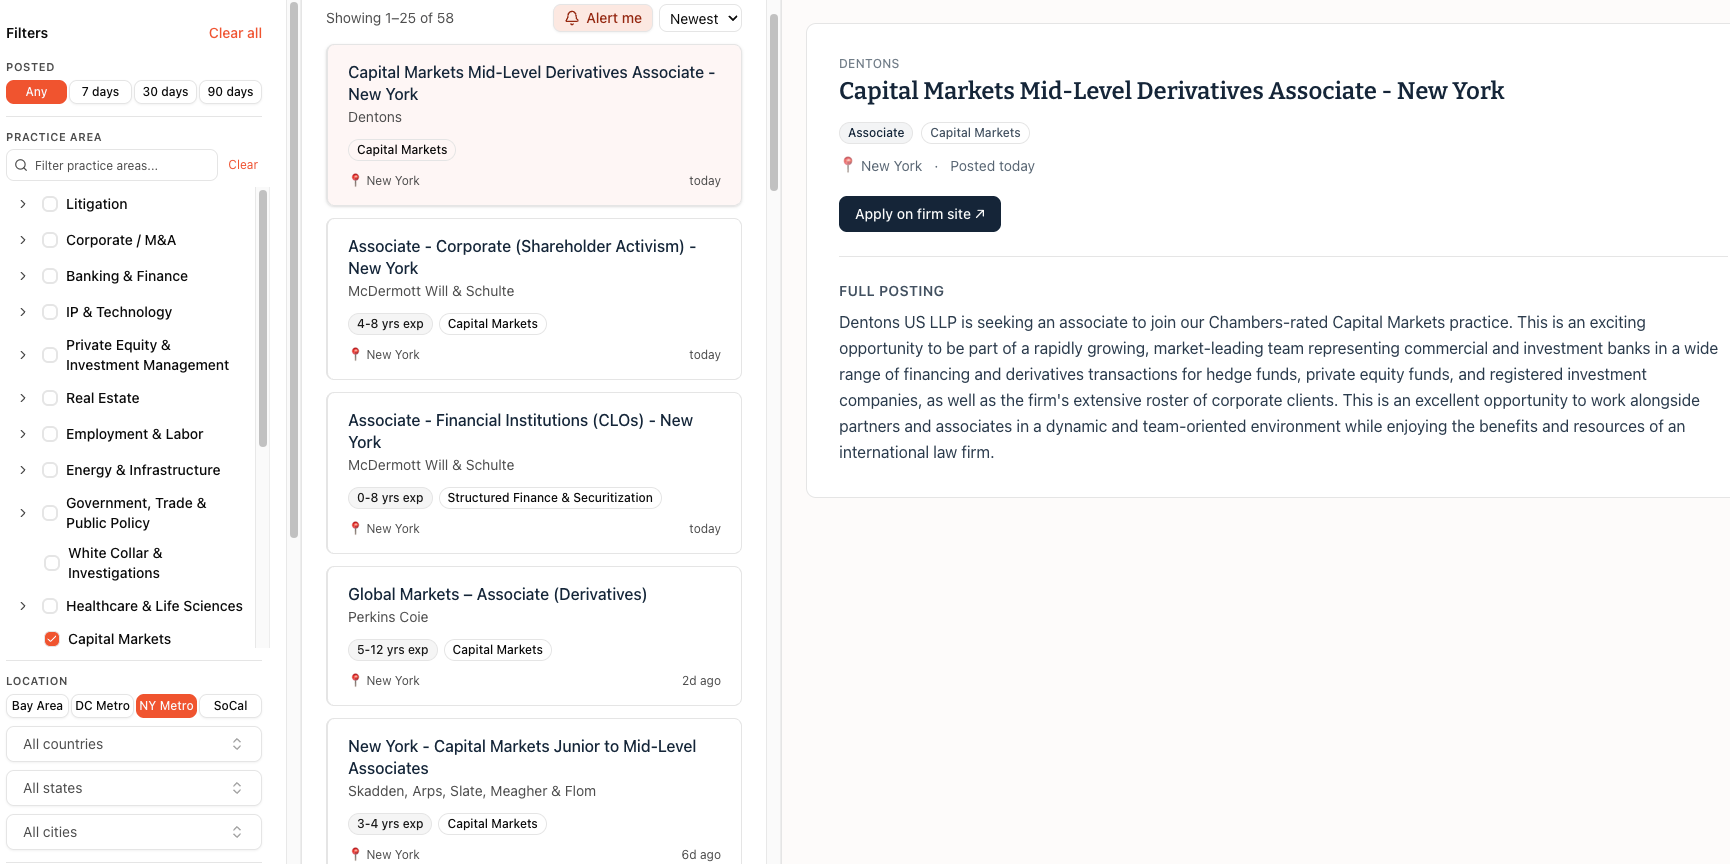Expand Healthcare & Life Sciences chevron
This screenshot has width=1730, height=864.
tap(23, 606)
